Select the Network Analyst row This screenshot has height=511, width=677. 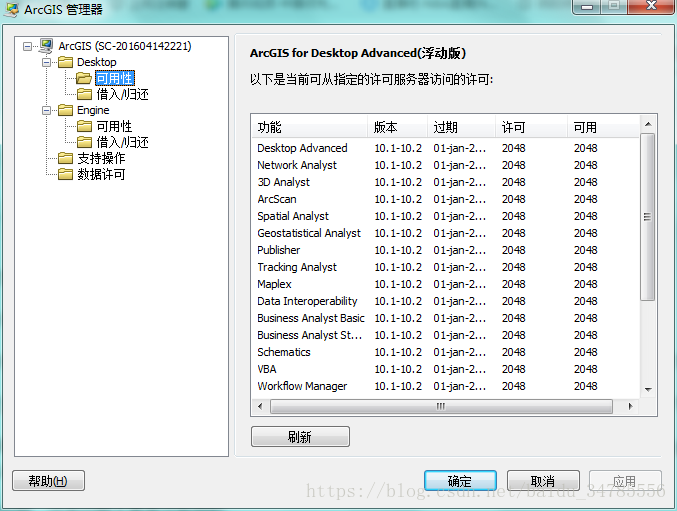coord(445,165)
